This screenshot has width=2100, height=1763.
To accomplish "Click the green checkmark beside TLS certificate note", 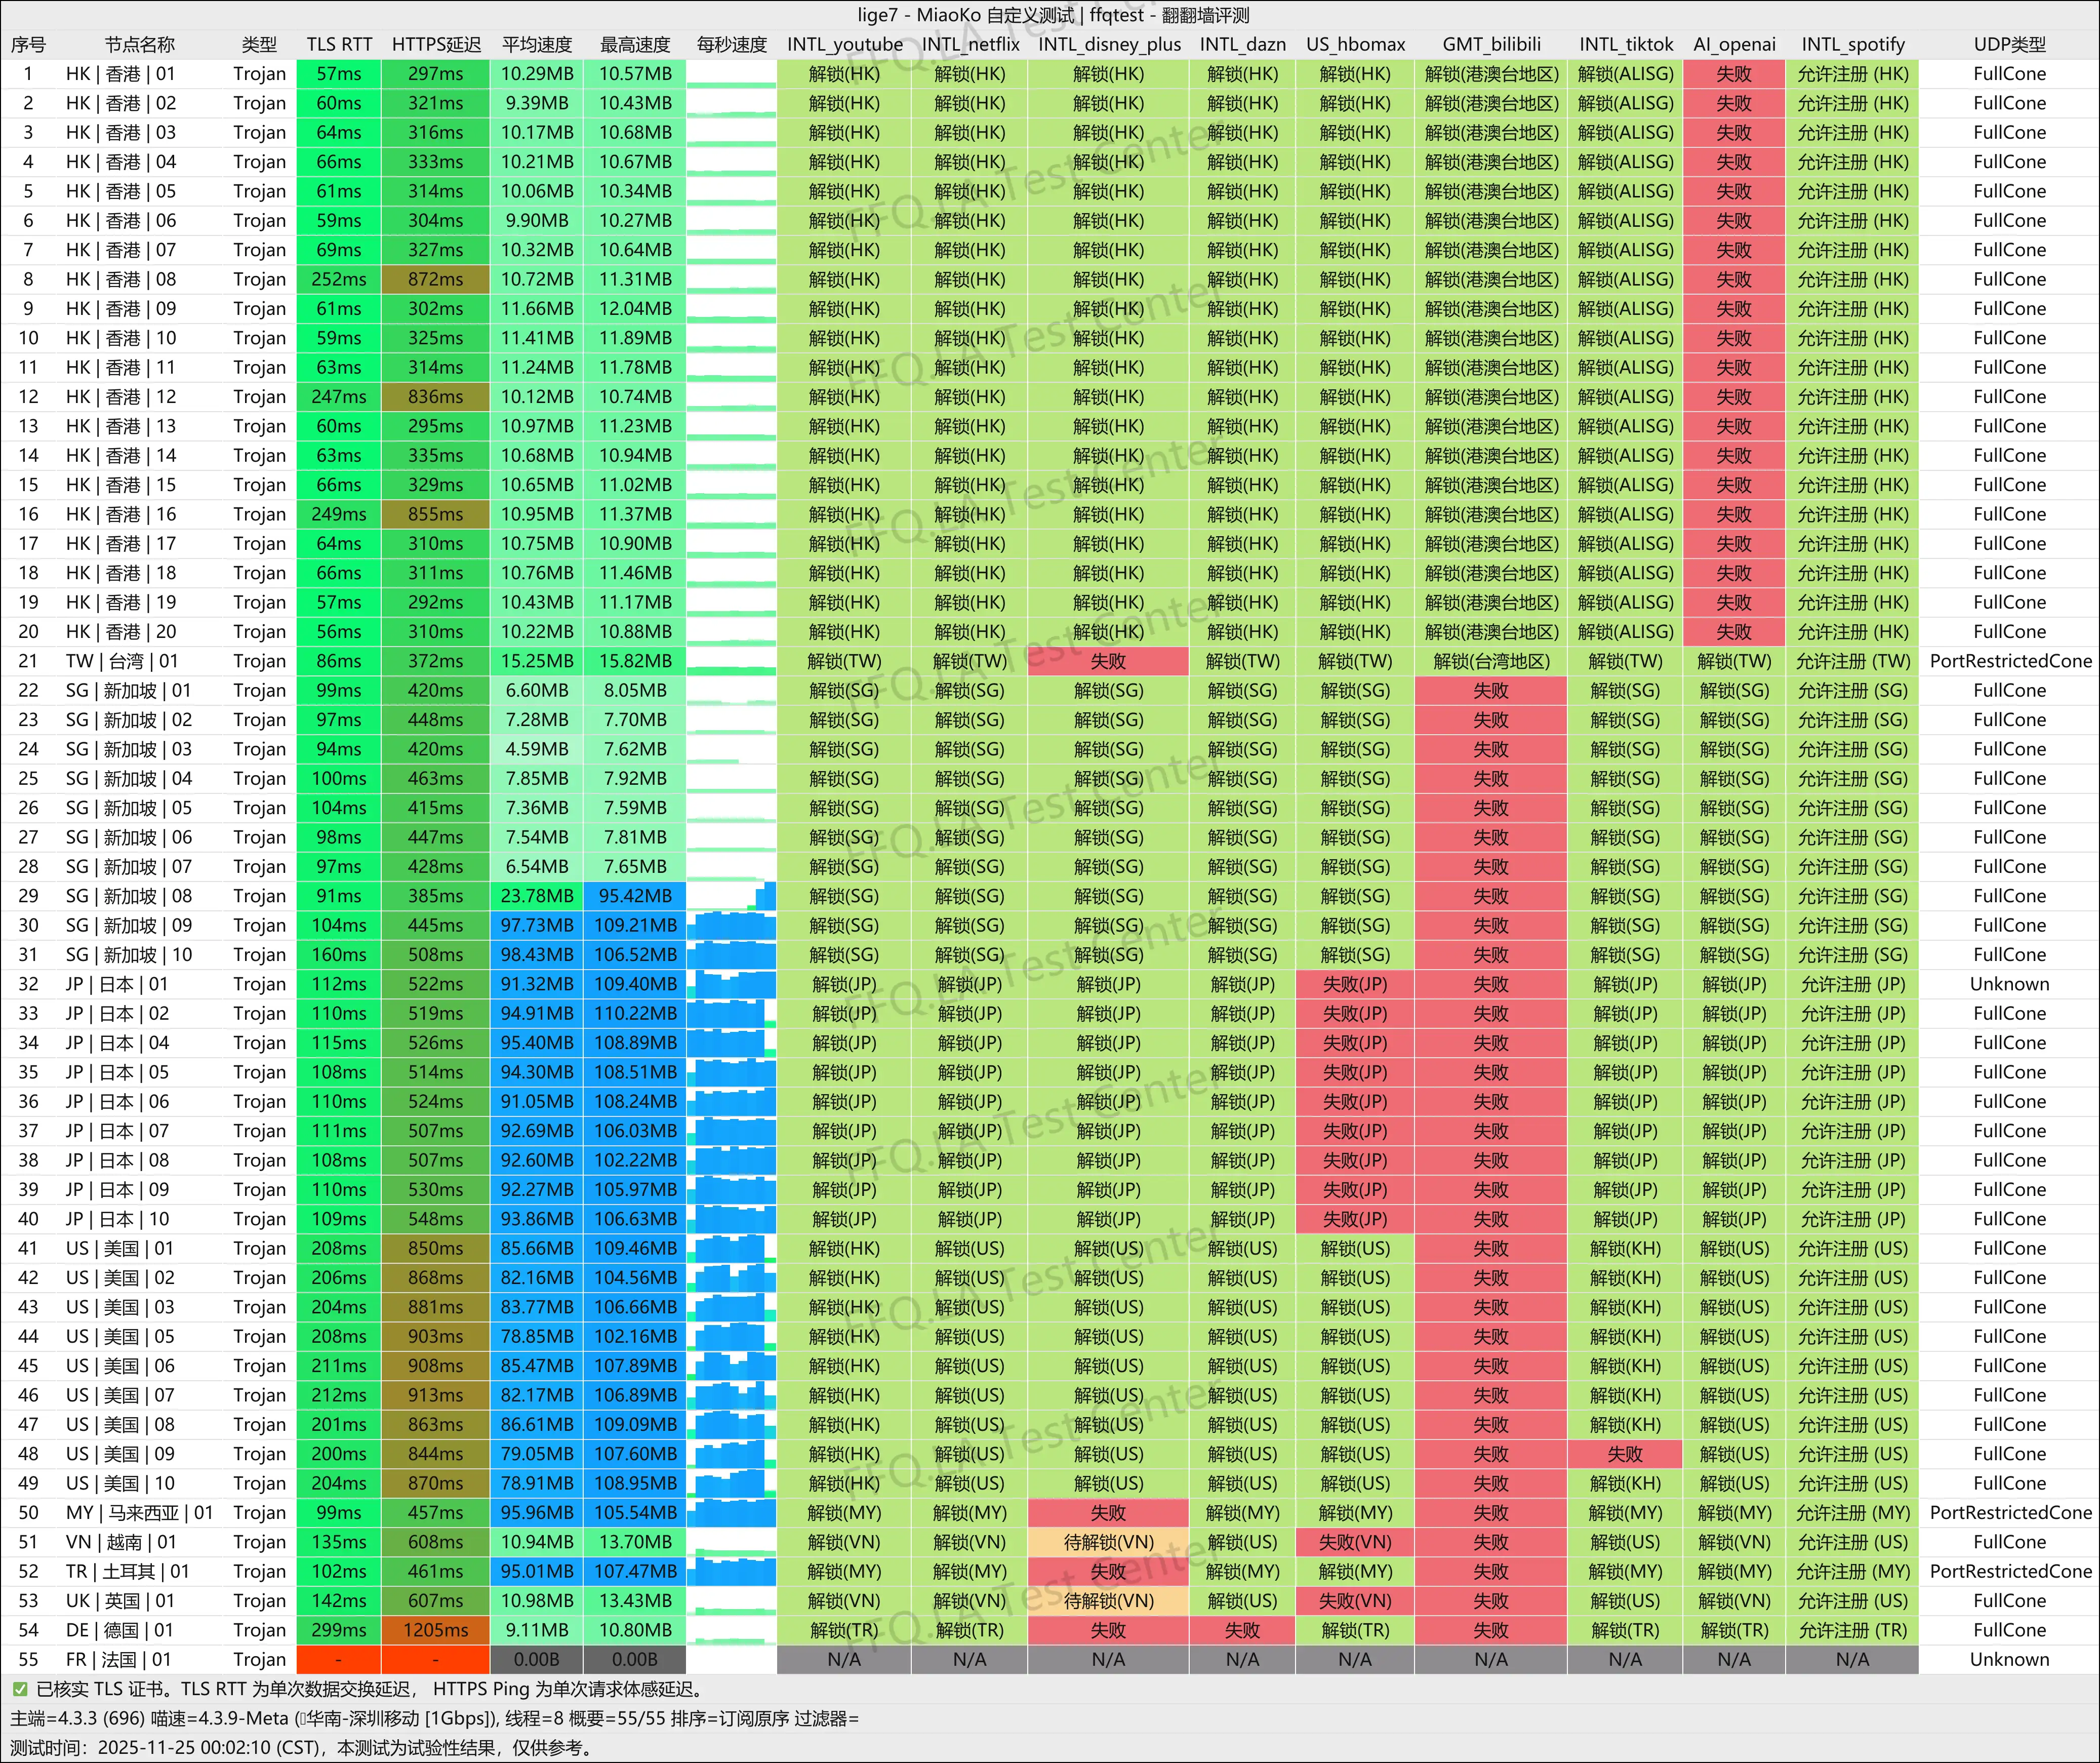I will tap(20, 1689).
